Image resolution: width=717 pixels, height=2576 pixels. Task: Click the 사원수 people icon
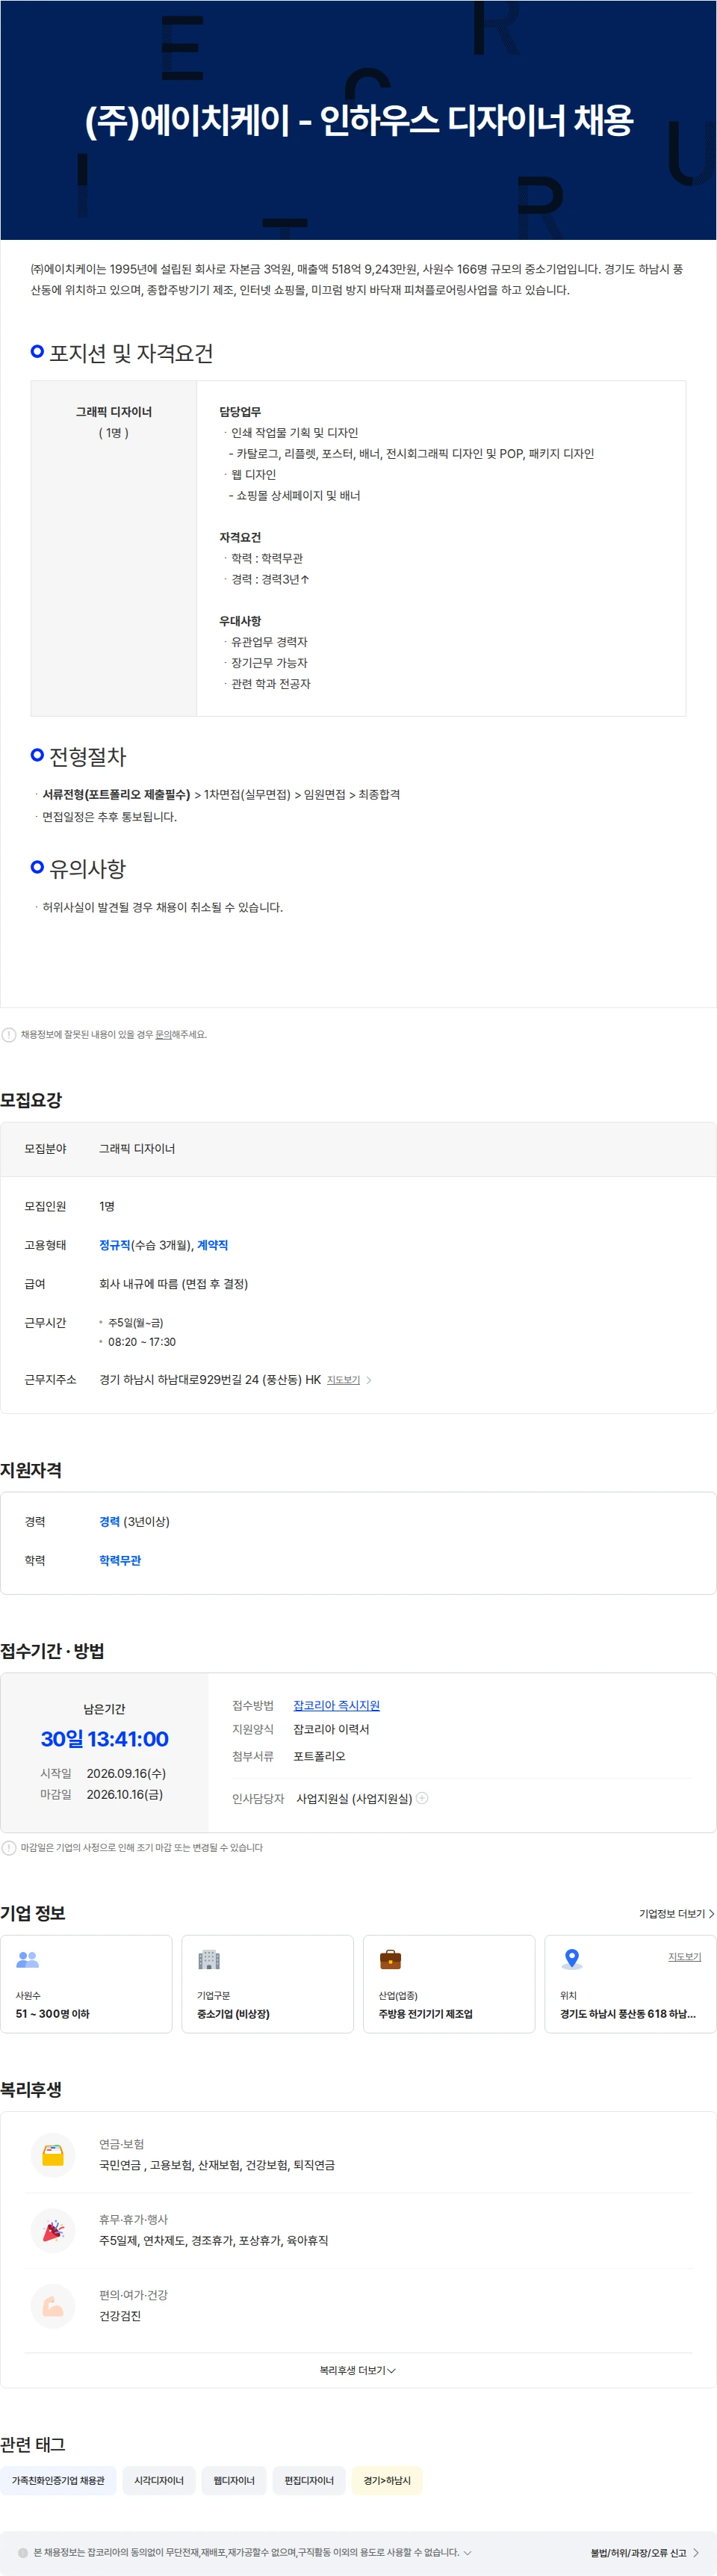point(28,1959)
